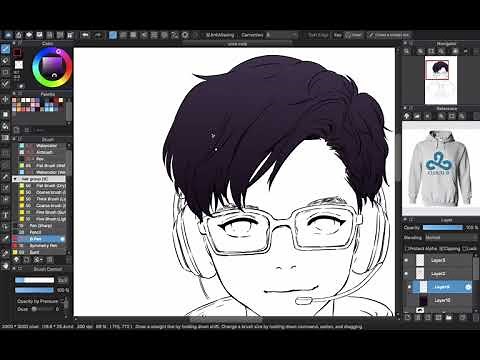Viewport: 480px width, 360px height.
Task: Click the Open Image folder icon in Reference
Action: [417, 116]
